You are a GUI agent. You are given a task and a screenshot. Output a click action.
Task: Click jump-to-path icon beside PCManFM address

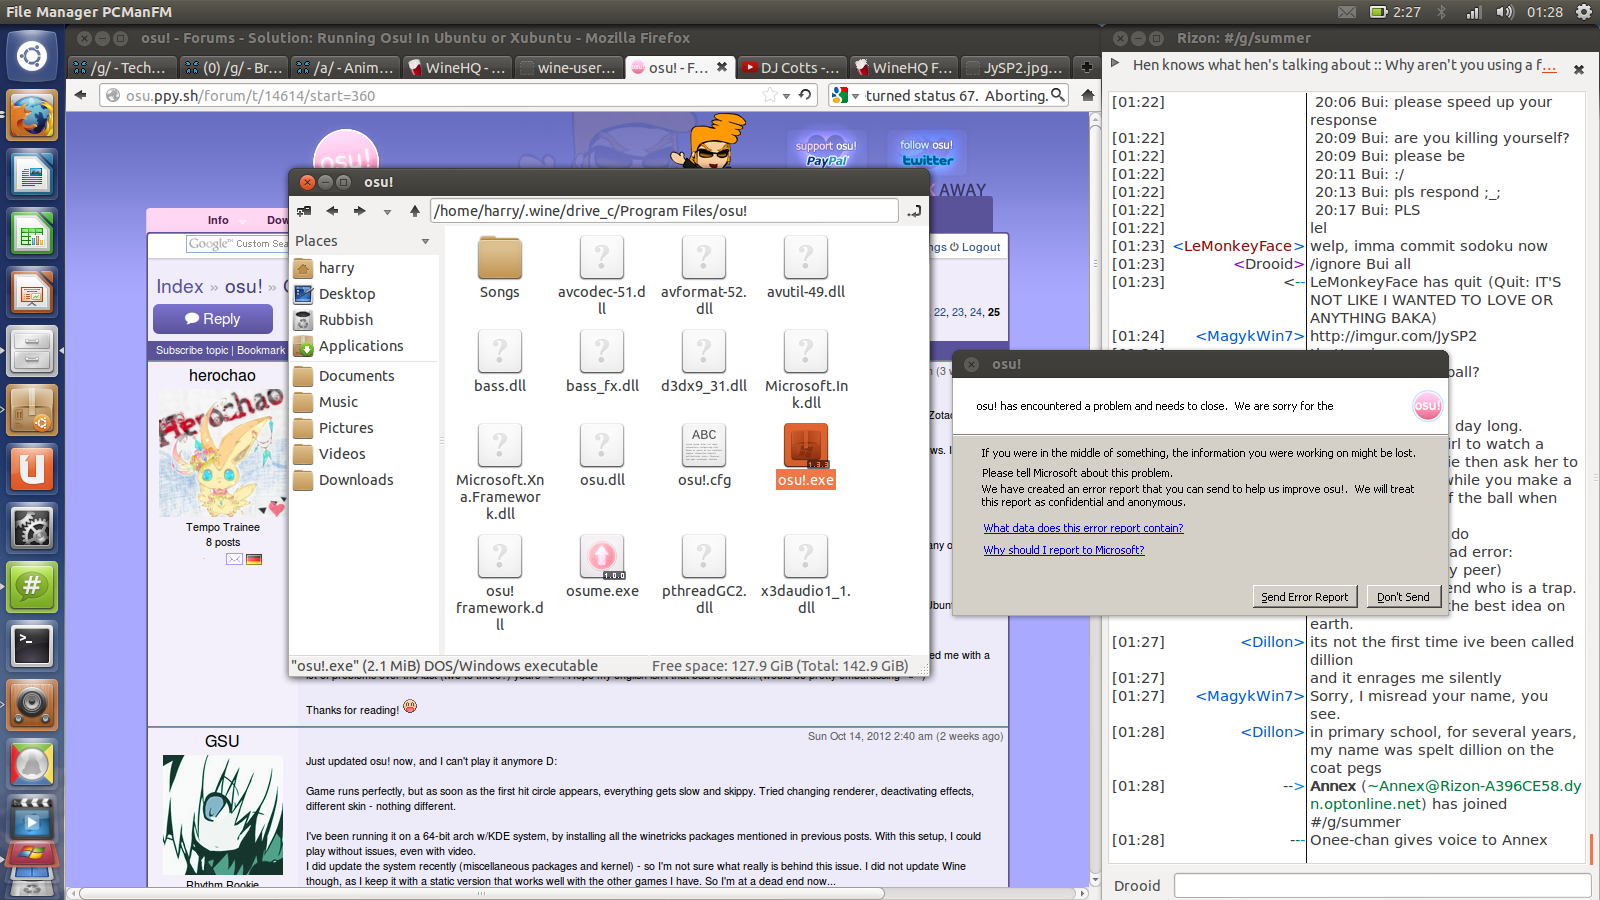tap(914, 211)
